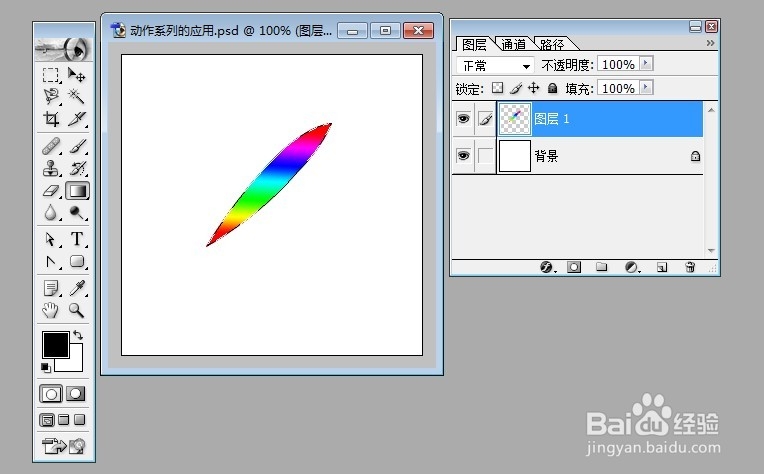Create a new layer set folder
The image size is (764, 474).
tap(602, 267)
